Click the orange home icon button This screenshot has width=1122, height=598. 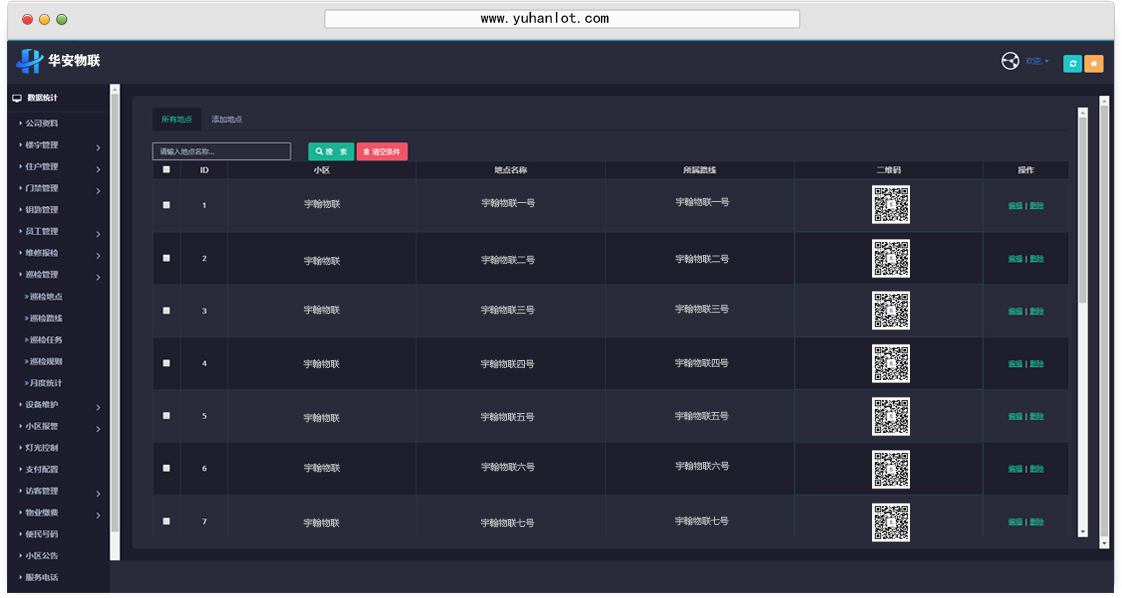(x=1094, y=63)
